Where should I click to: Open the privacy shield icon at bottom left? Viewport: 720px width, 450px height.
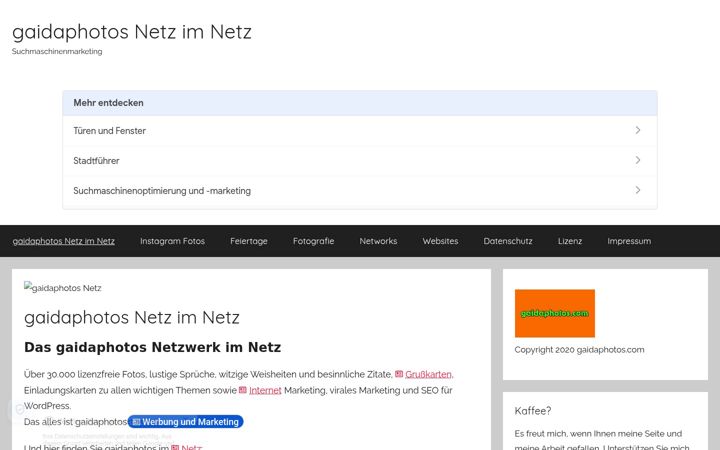[x=20, y=410]
